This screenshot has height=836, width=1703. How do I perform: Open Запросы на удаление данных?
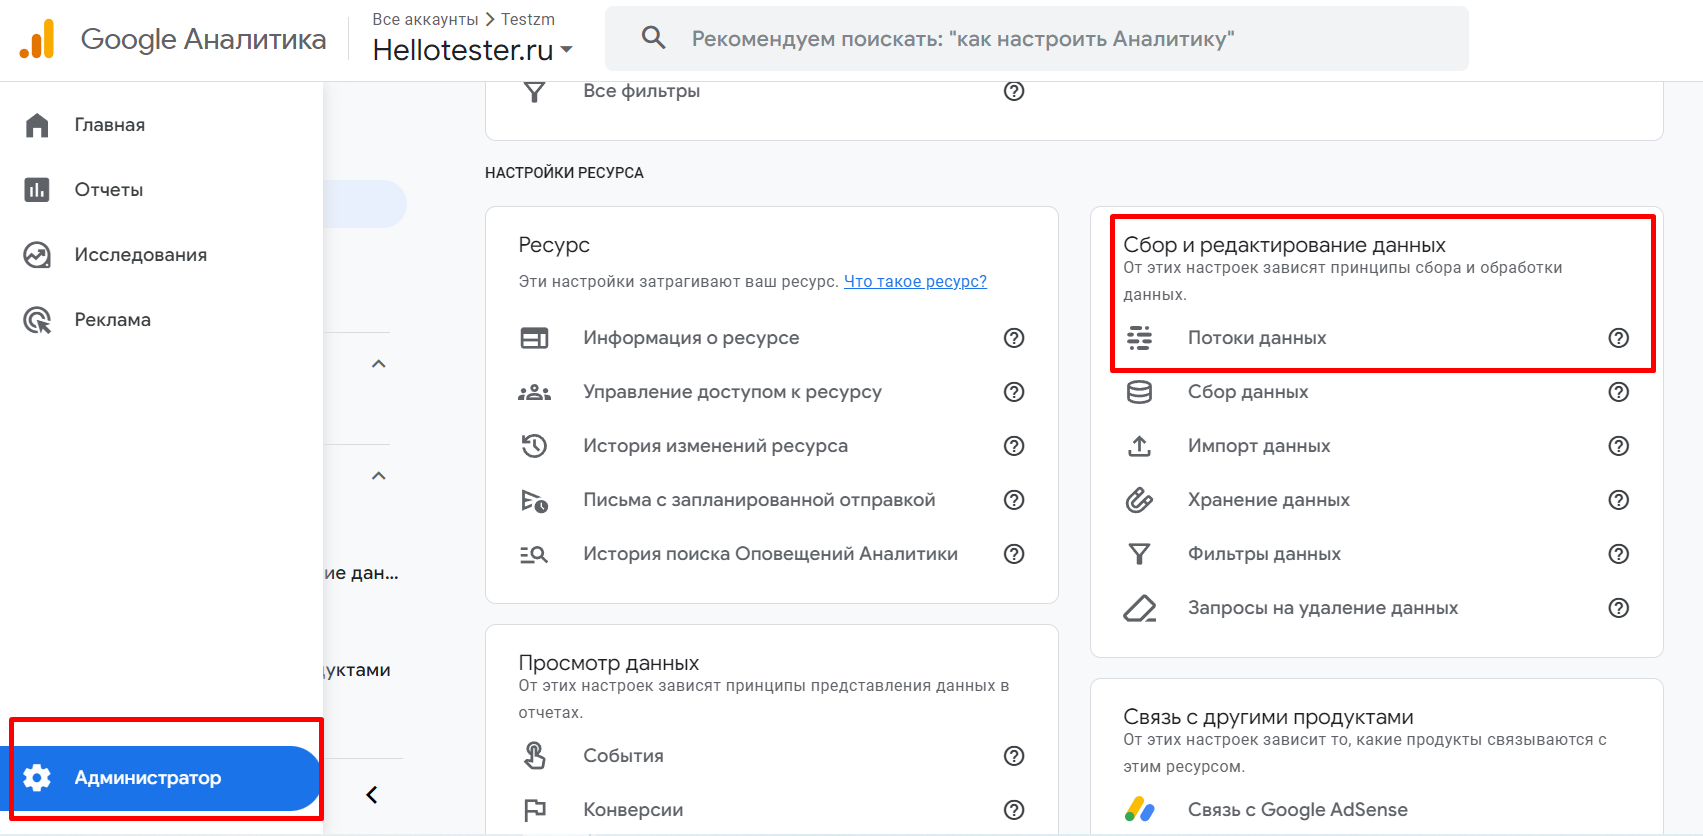(x=1323, y=608)
